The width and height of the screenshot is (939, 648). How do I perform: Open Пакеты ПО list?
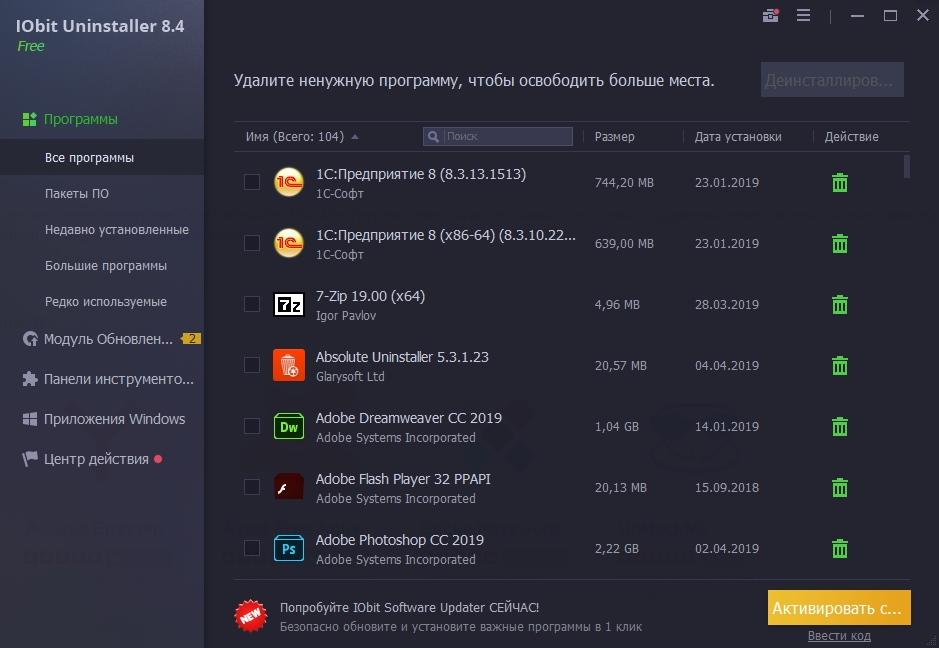pyautogui.click(x=77, y=193)
